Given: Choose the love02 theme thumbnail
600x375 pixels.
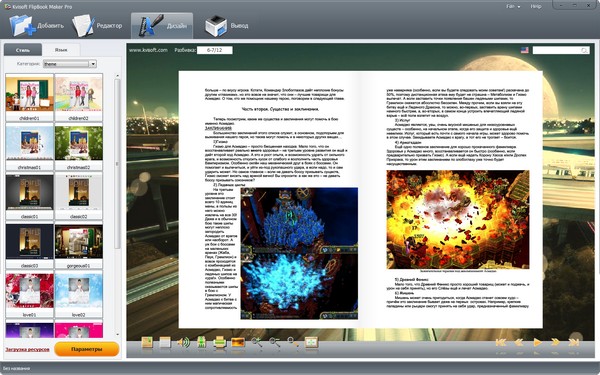Looking at the screenshot, I should 78,294.
